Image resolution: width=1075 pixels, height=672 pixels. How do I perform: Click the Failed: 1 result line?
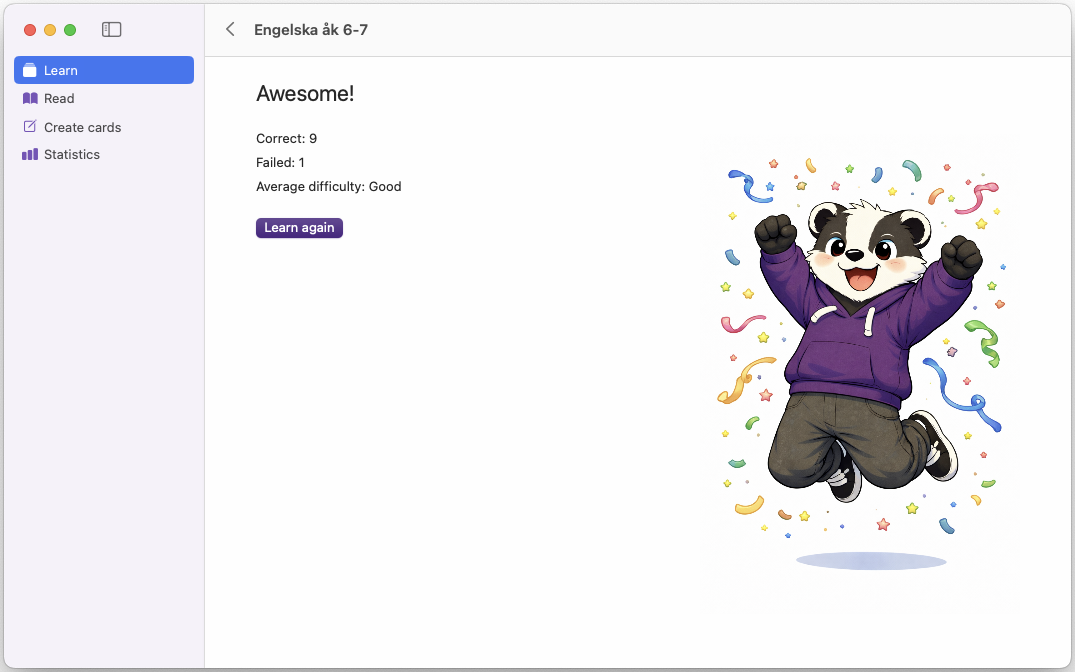[x=280, y=162]
